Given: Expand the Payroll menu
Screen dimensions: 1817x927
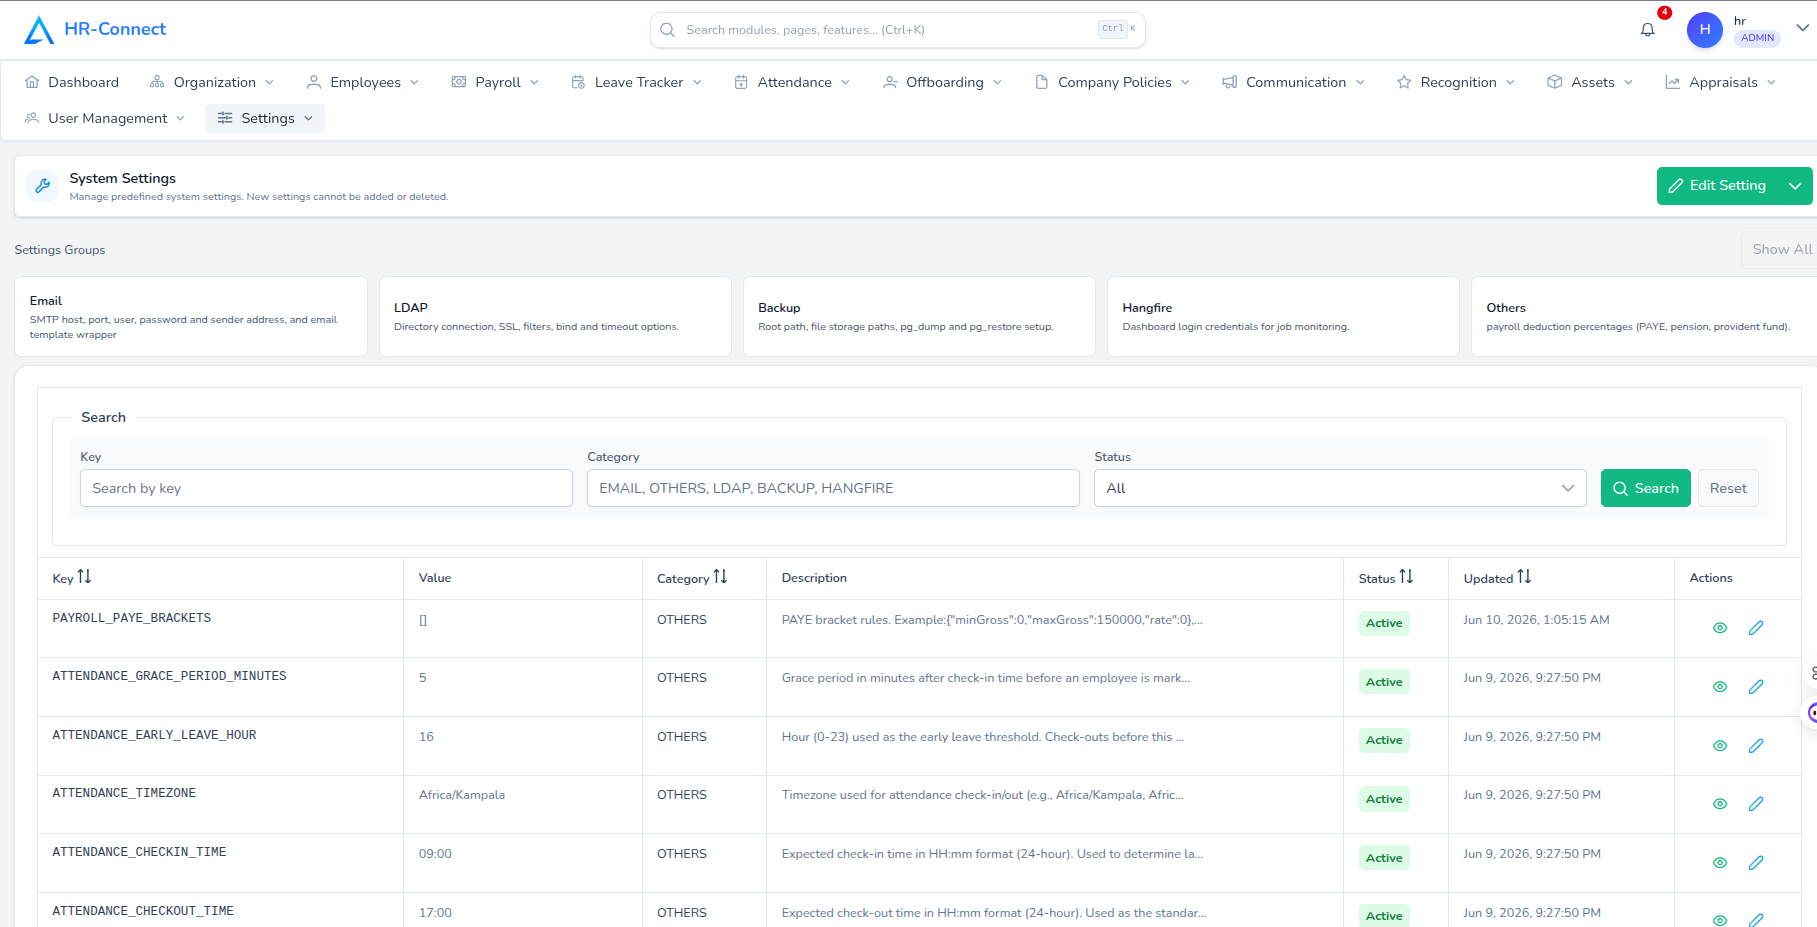Looking at the screenshot, I should point(495,82).
